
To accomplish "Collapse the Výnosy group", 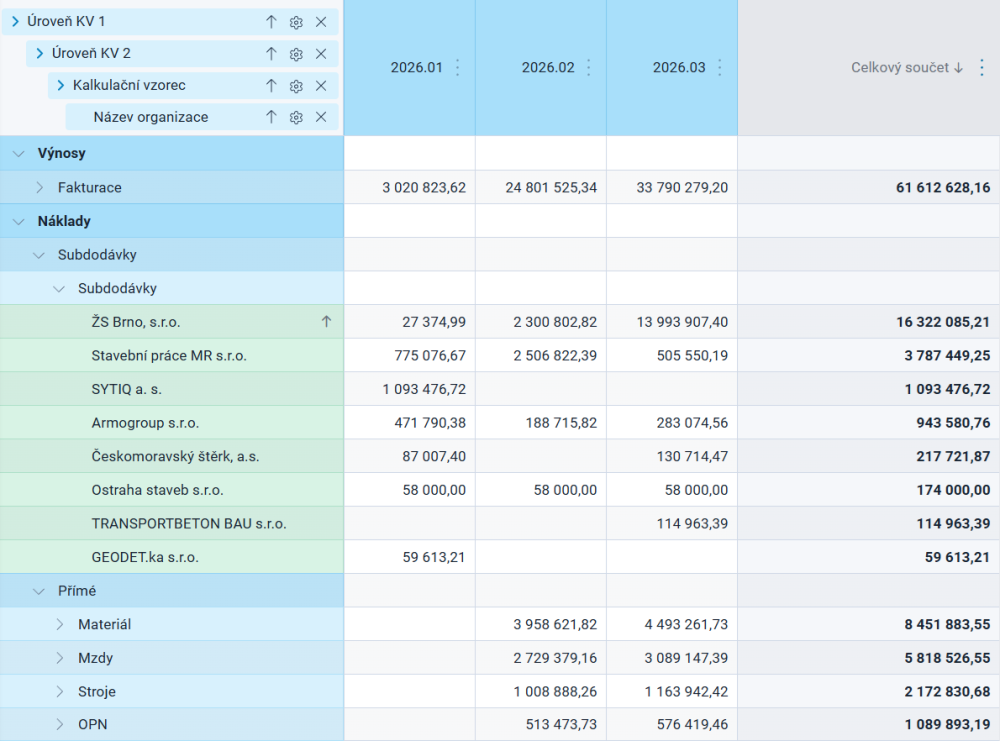I will (19, 154).
